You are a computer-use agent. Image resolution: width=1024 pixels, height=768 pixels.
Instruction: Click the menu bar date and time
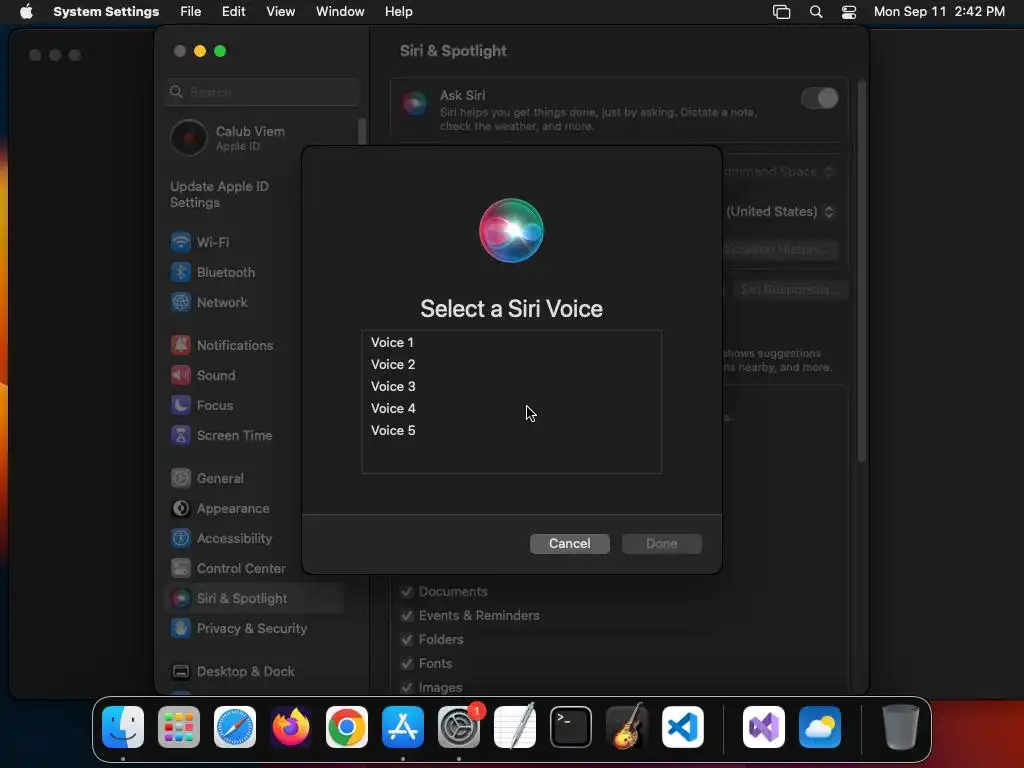pos(939,12)
